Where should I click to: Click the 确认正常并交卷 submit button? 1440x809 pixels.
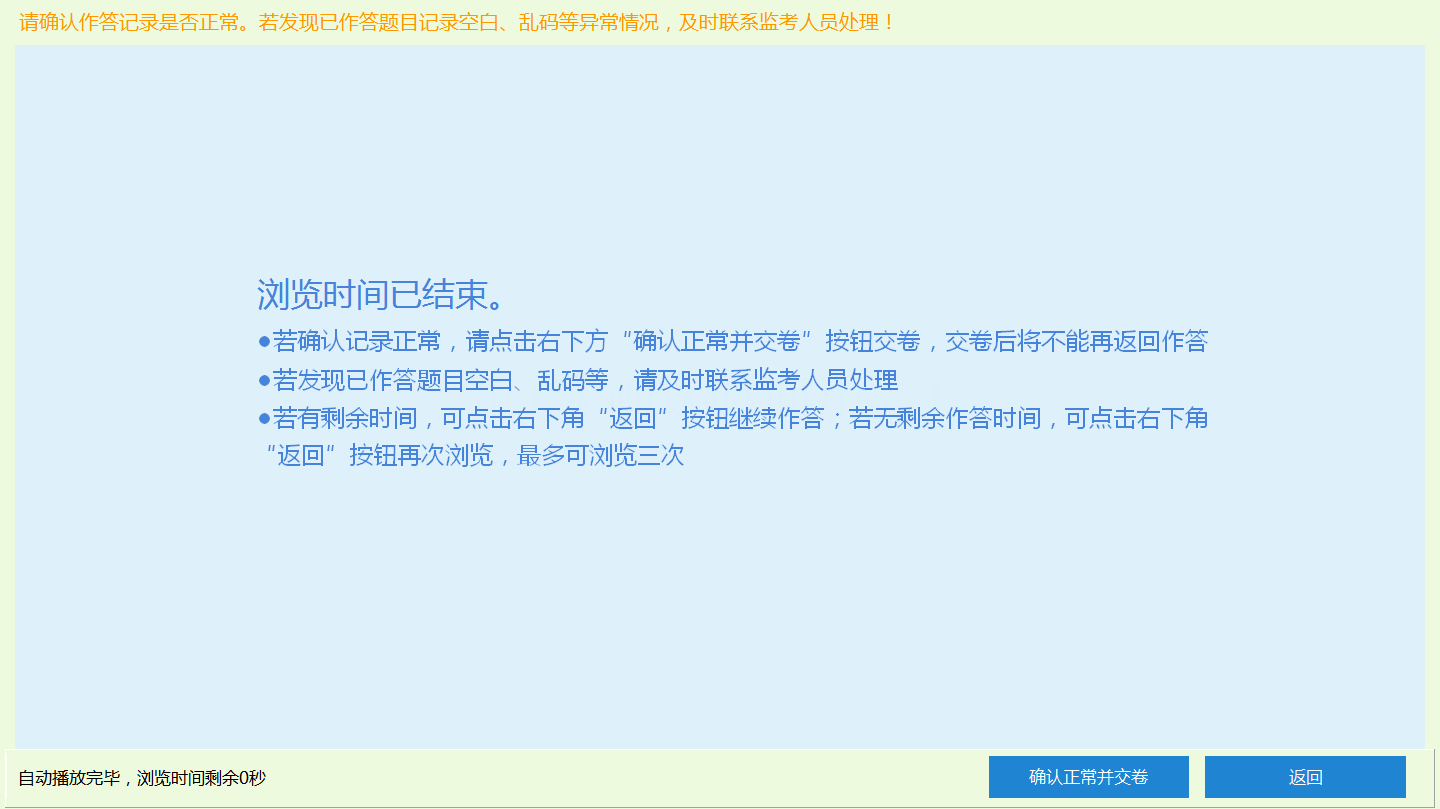tap(1088, 776)
